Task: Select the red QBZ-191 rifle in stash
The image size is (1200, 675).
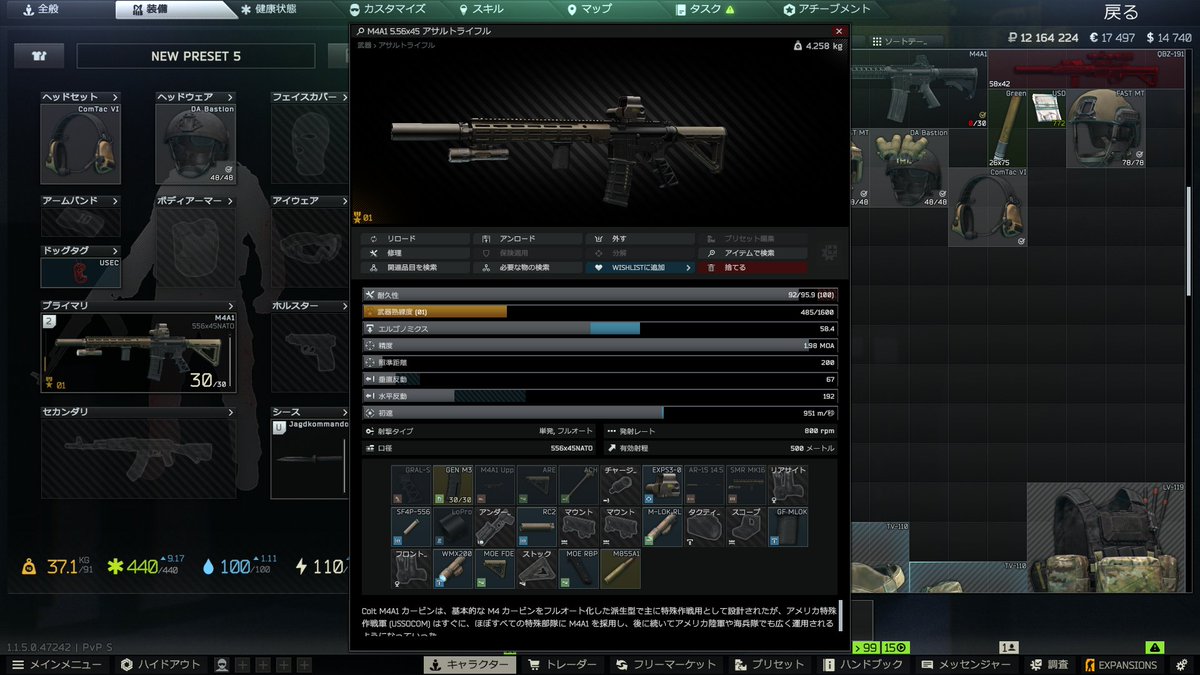Action: [x=1087, y=69]
